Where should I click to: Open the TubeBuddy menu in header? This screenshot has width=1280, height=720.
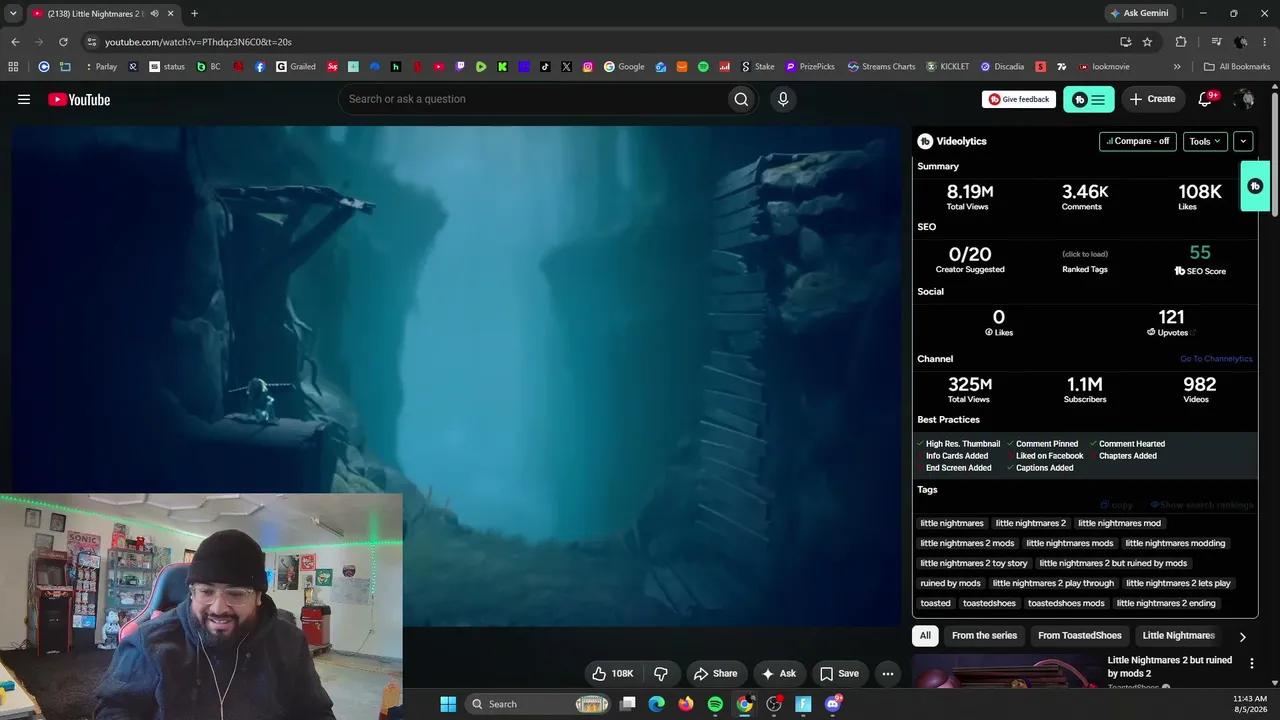[1088, 99]
